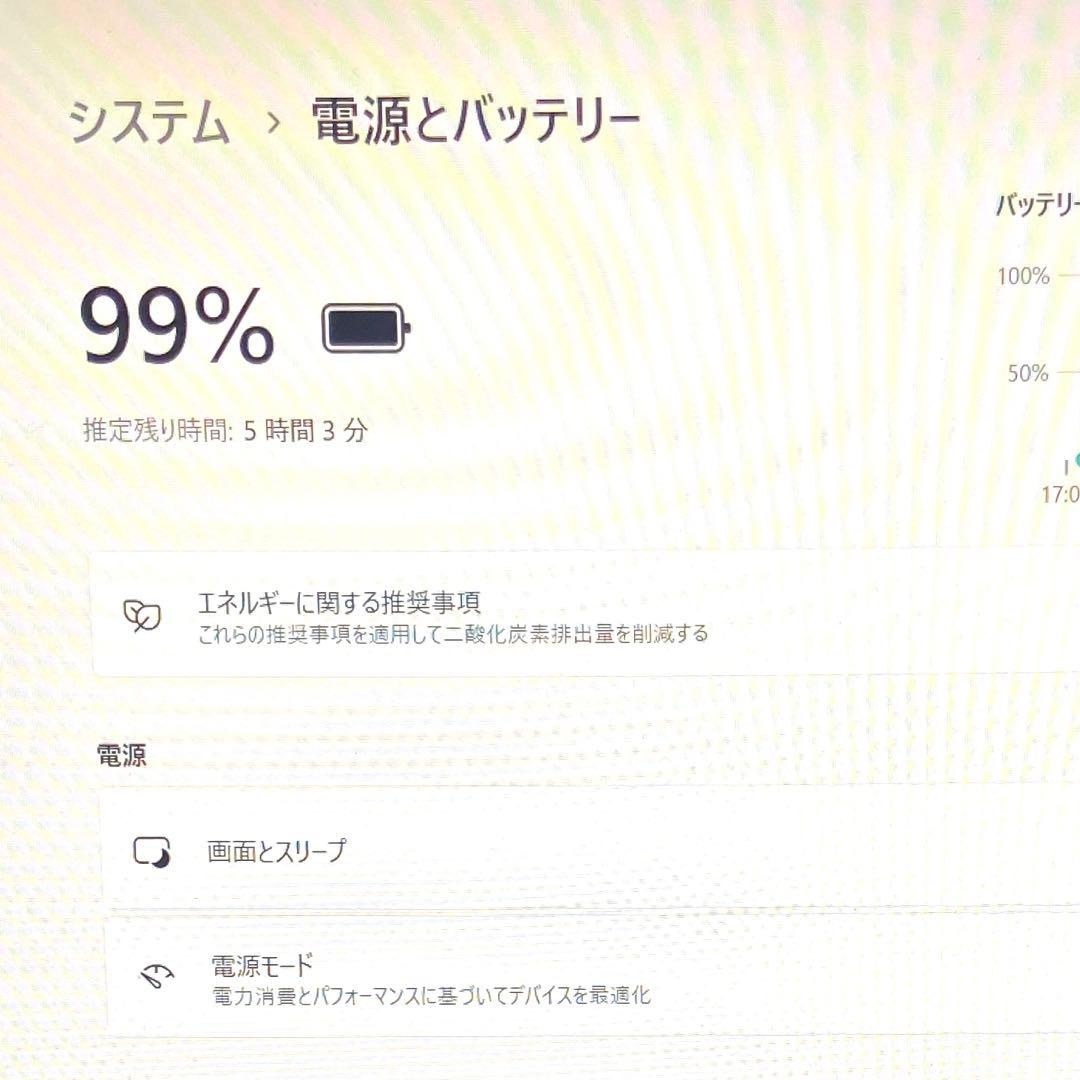Image resolution: width=1080 pixels, height=1080 pixels.
Task: Click the power mode speedometer icon
Action: click(155, 977)
